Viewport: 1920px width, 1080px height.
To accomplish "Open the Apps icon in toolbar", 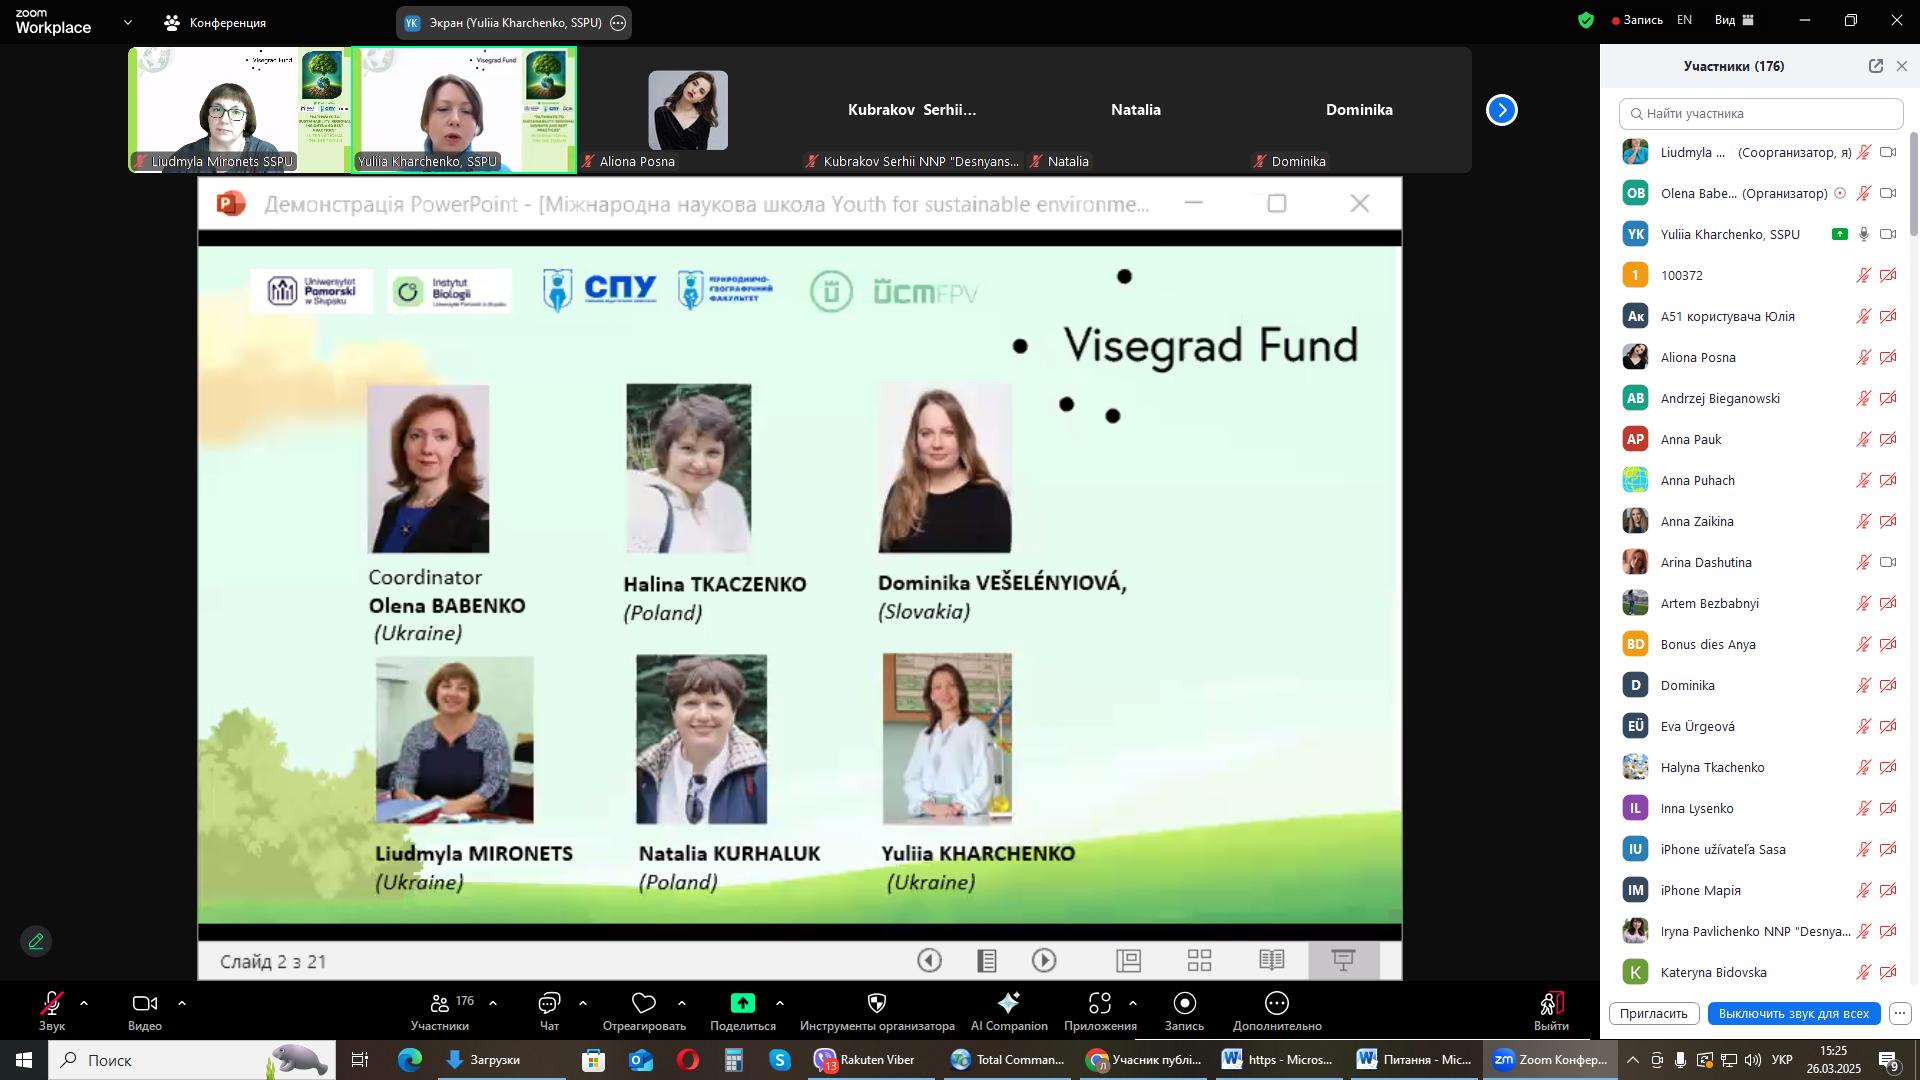I will tap(1100, 1004).
